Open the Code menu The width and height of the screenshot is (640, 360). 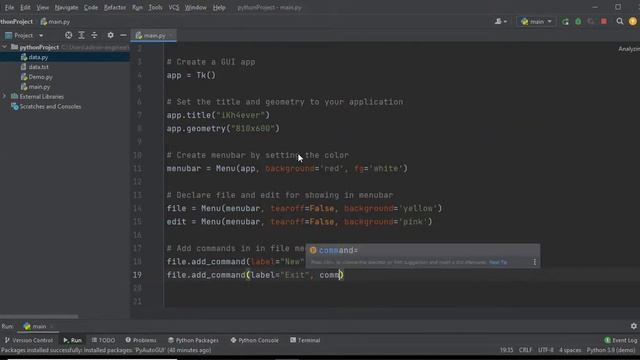coord(91,7)
